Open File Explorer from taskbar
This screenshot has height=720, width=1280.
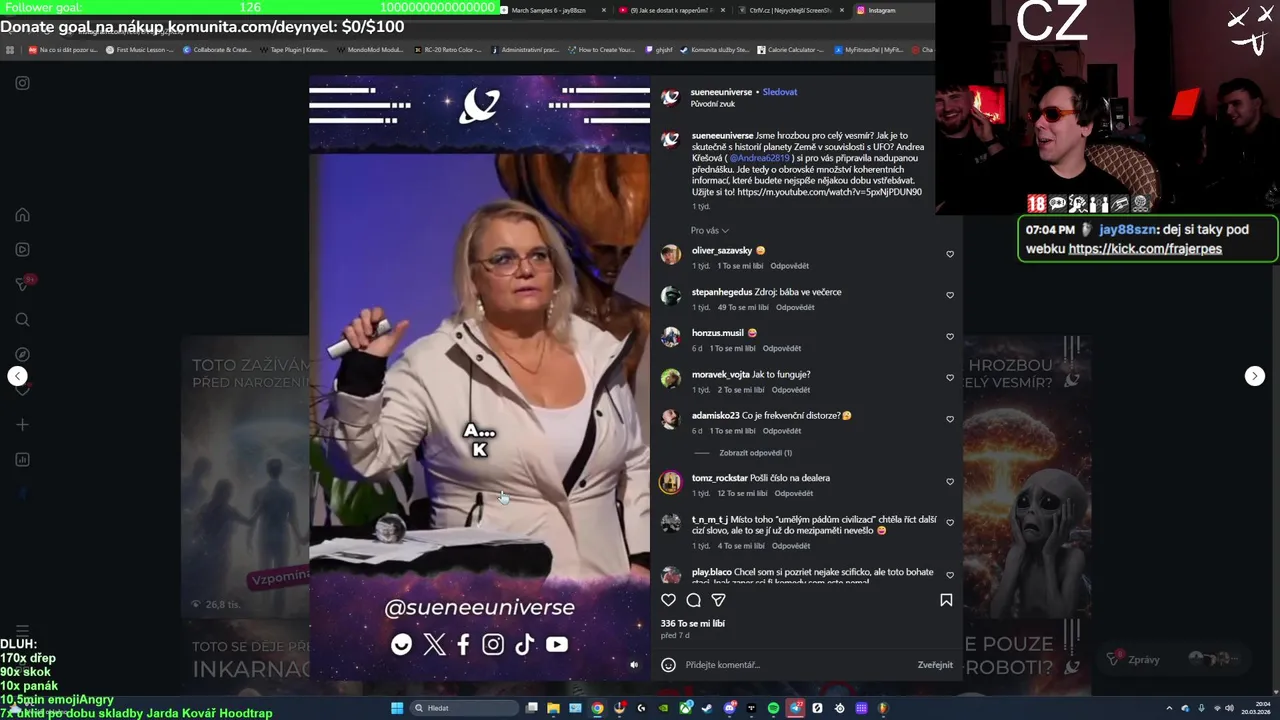pyautogui.click(x=553, y=708)
